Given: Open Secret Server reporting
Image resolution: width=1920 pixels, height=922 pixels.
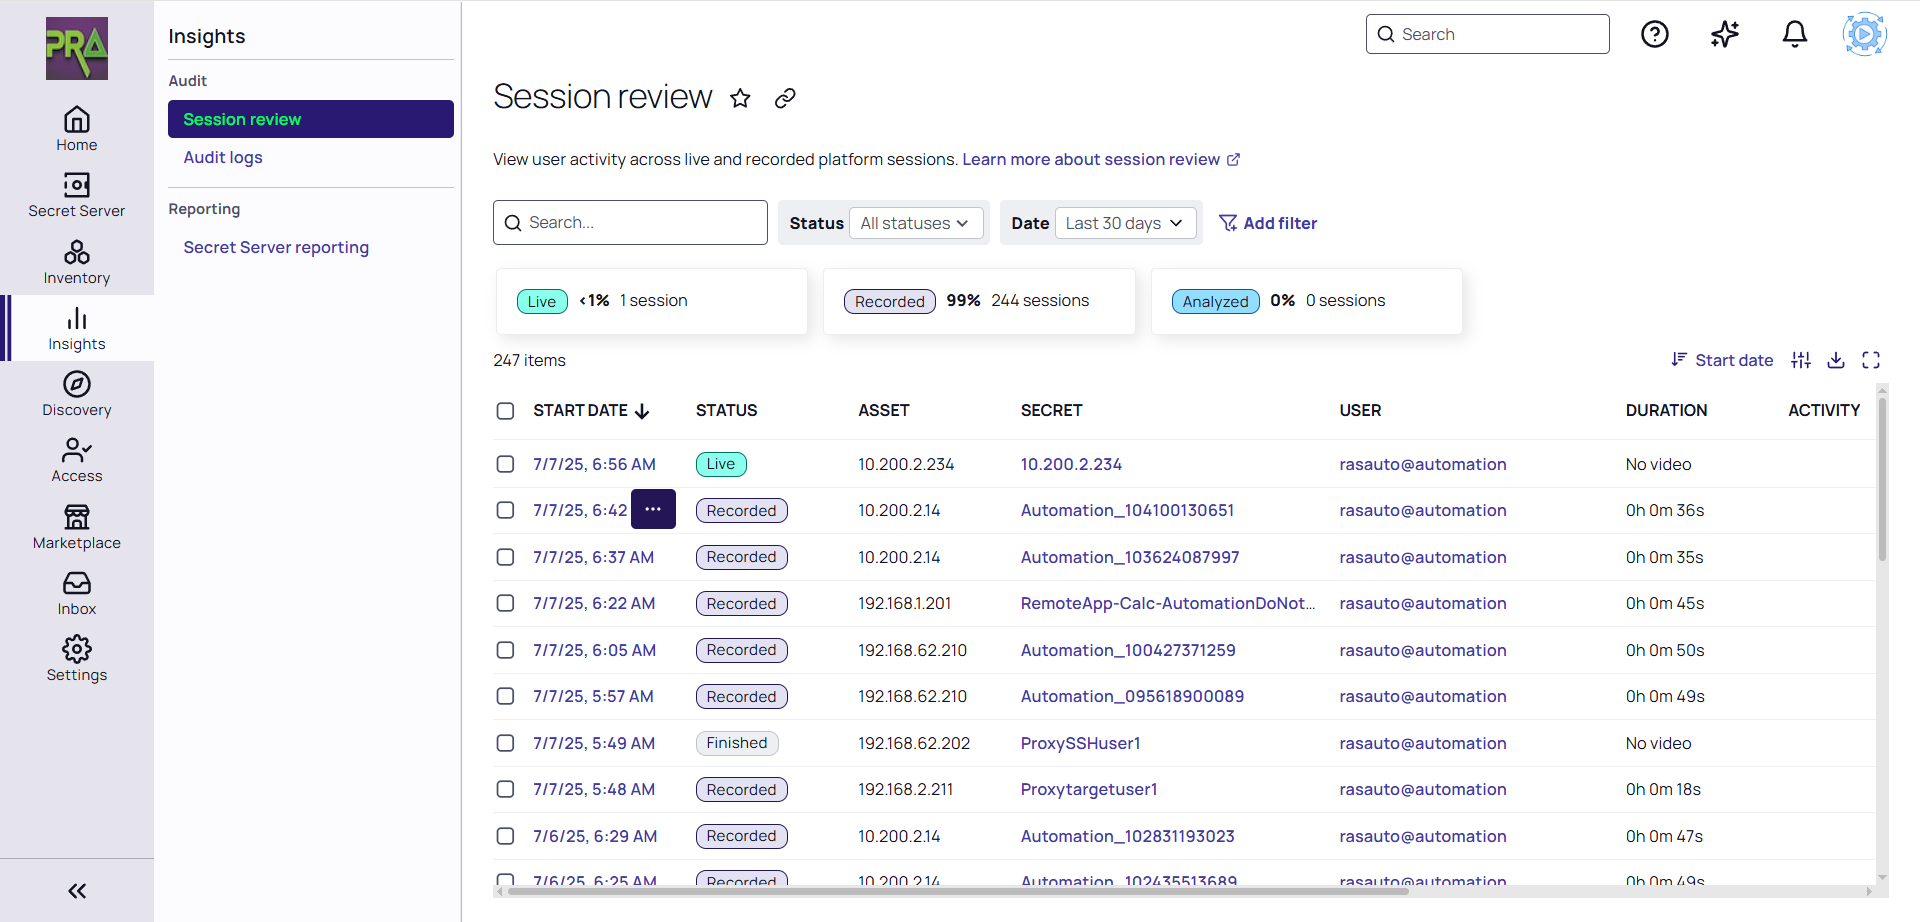Looking at the screenshot, I should click(x=276, y=247).
